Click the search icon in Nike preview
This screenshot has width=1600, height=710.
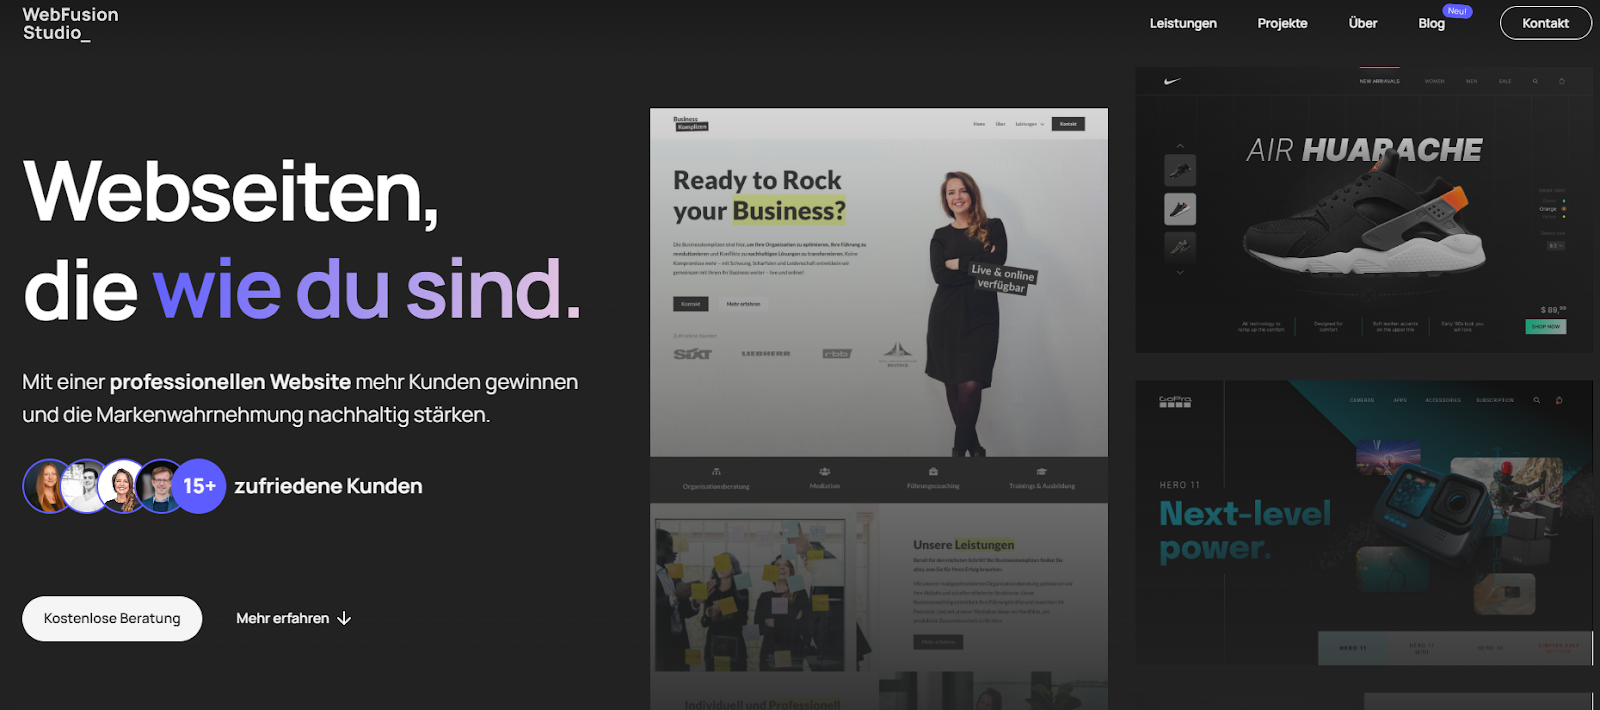click(x=1535, y=81)
